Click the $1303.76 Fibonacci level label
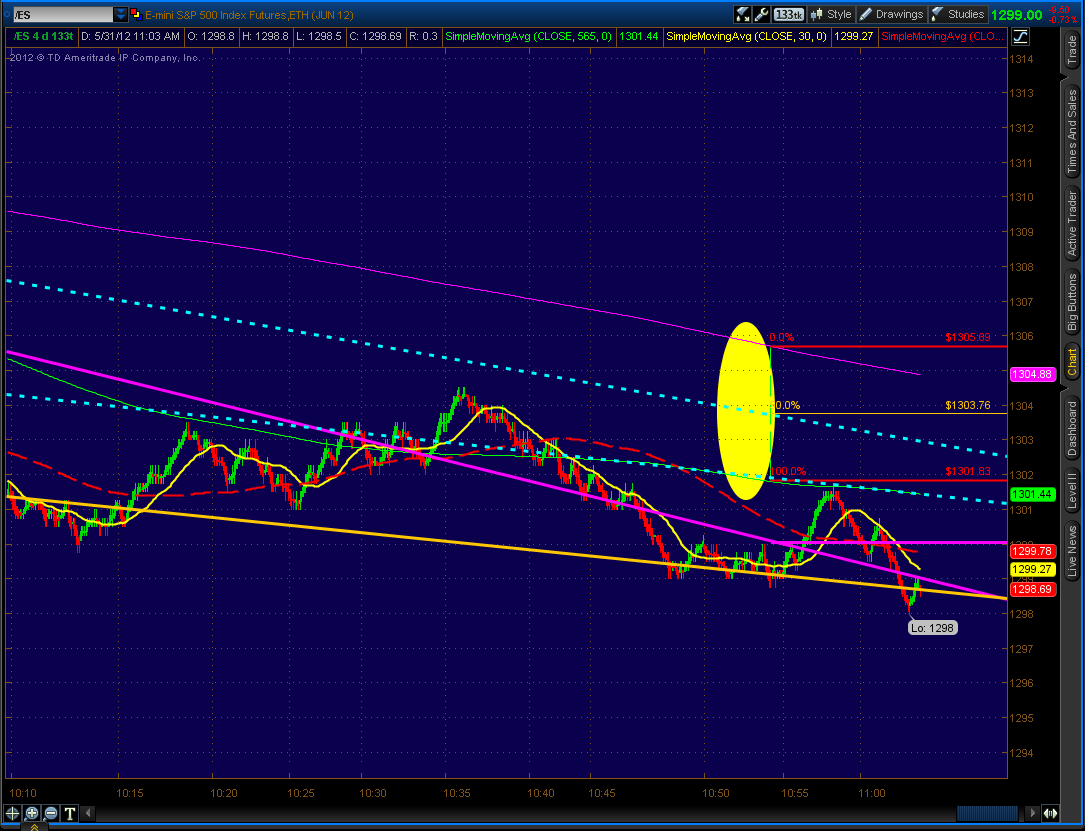This screenshot has width=1085, height=831. [967, 405]
